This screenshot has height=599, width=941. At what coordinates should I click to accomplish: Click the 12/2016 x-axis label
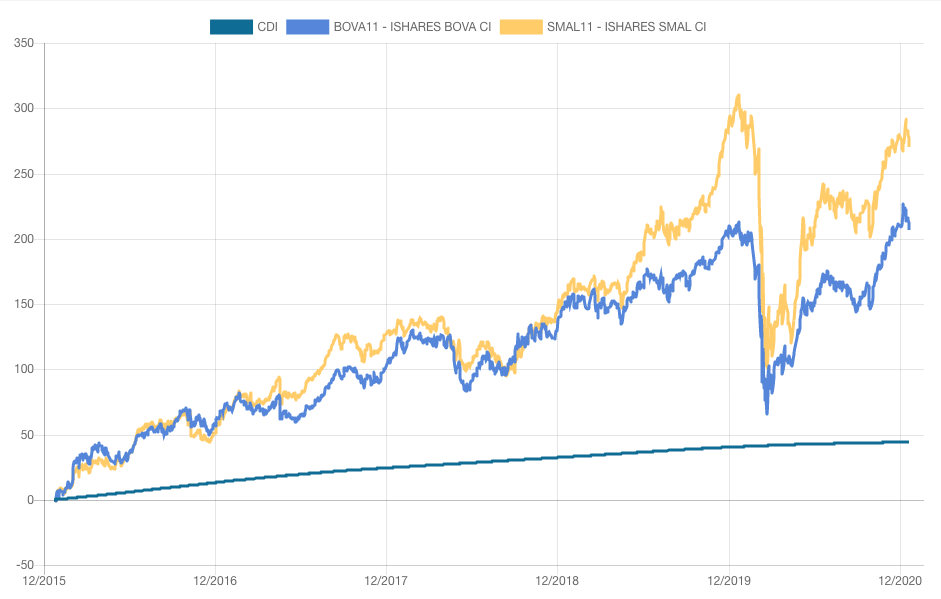point(216,580)
